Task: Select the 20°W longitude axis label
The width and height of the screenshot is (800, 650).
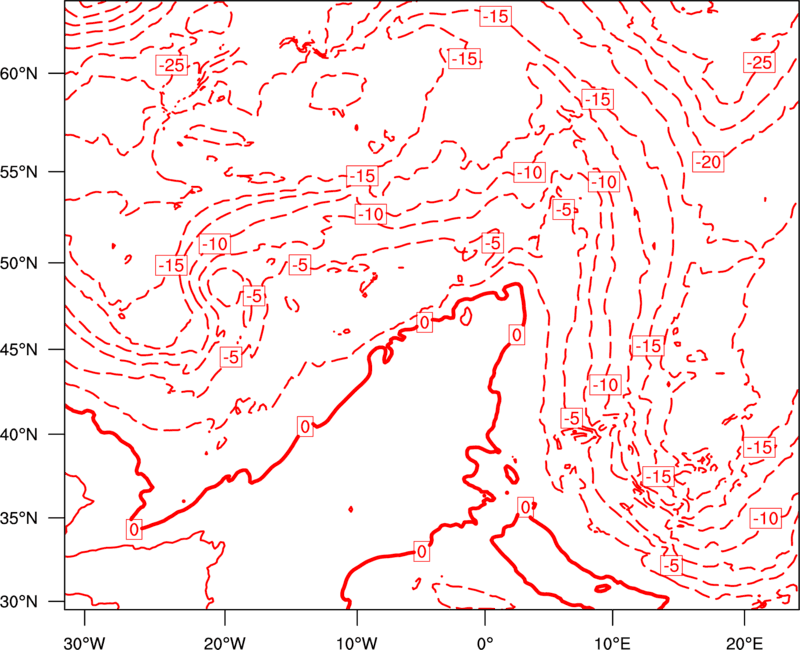Action: [x=225, y=642]
